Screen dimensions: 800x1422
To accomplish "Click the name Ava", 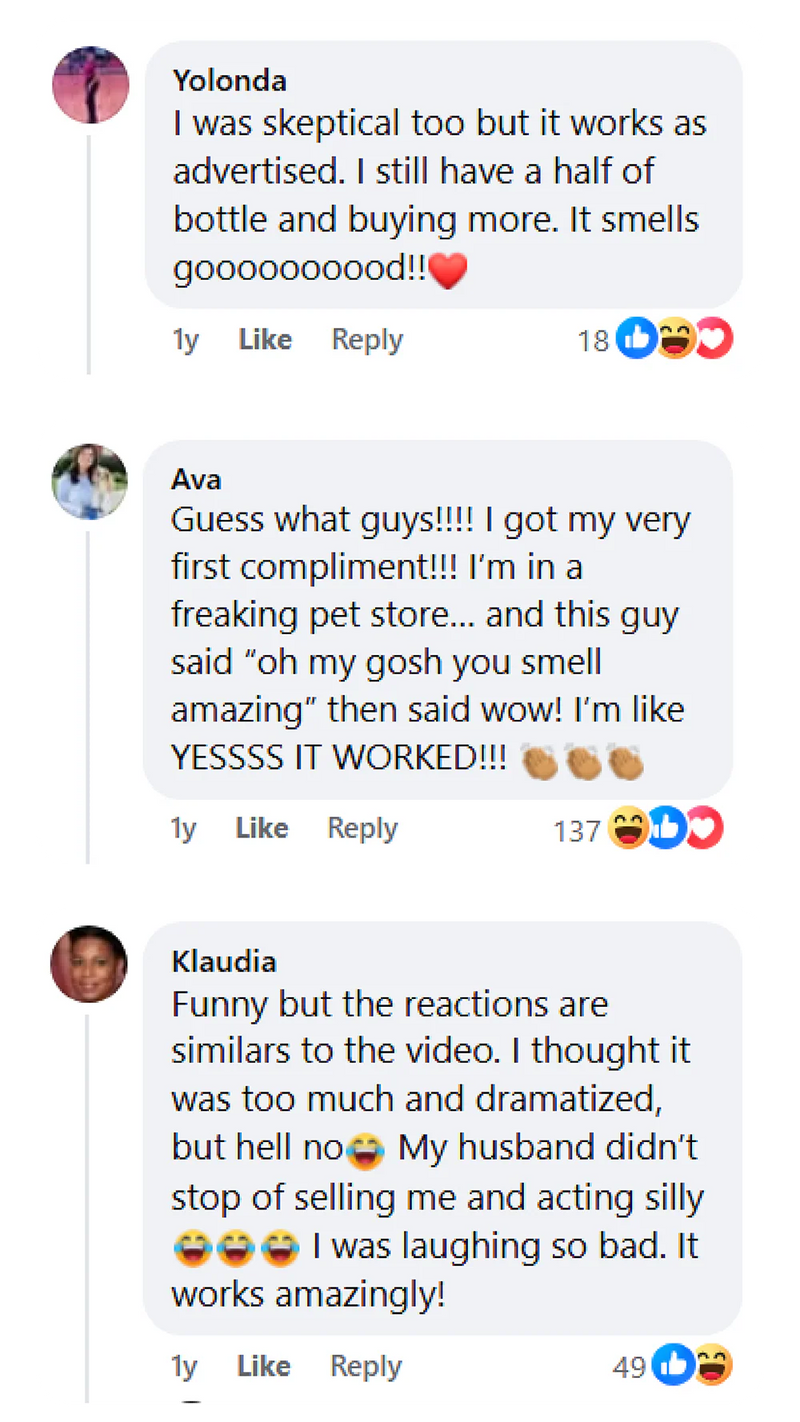I will click(196, 480).
